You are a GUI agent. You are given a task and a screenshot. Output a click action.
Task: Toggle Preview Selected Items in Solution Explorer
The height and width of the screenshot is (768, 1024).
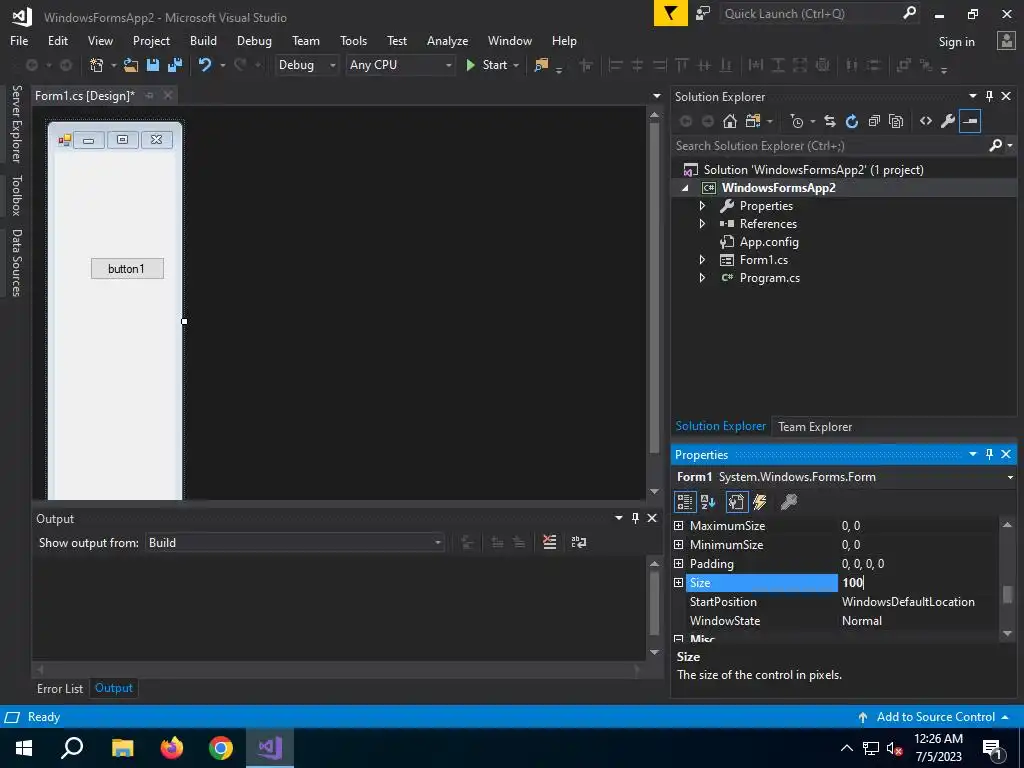(970, 121)
